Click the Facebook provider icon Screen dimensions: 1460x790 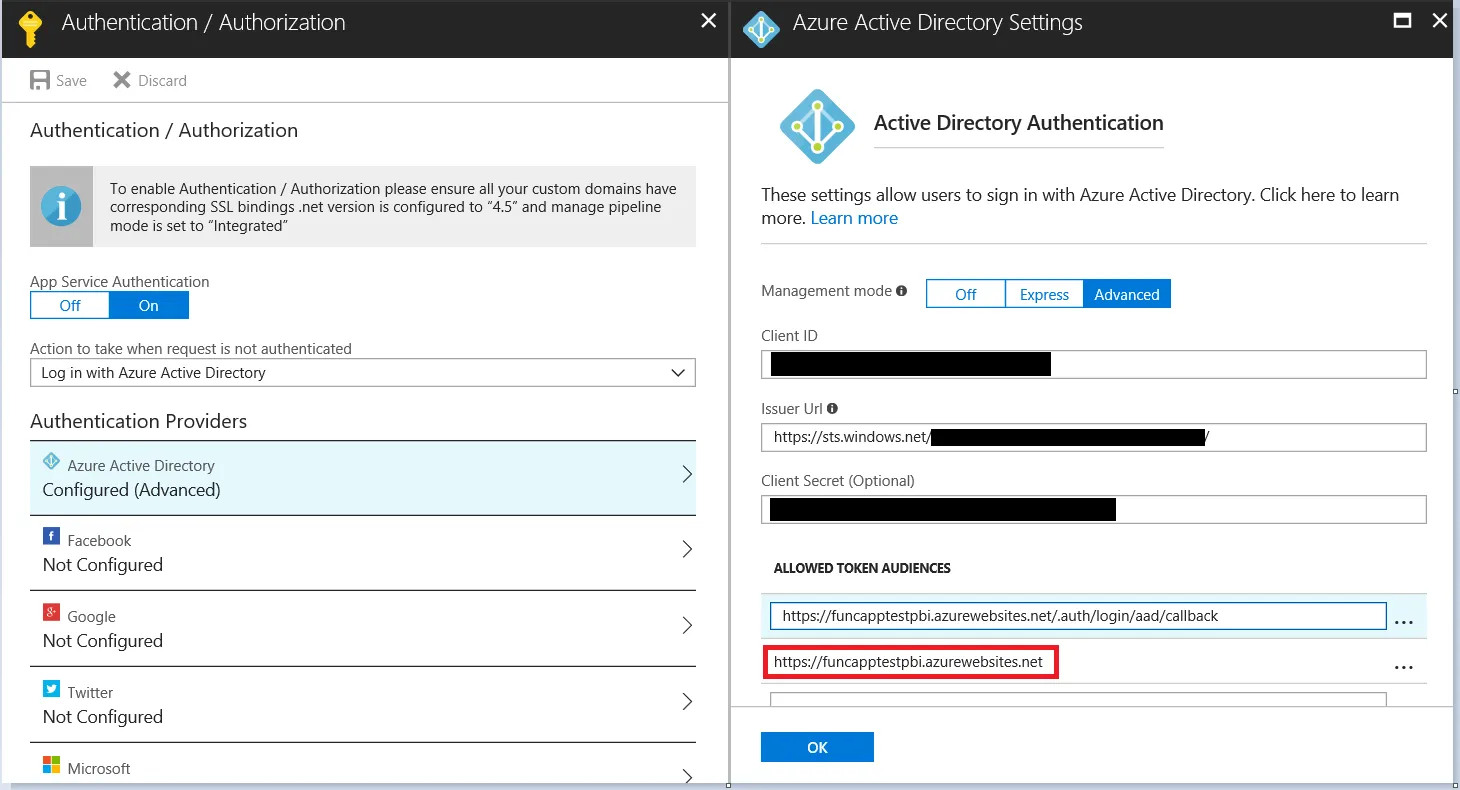pos(51,537)
